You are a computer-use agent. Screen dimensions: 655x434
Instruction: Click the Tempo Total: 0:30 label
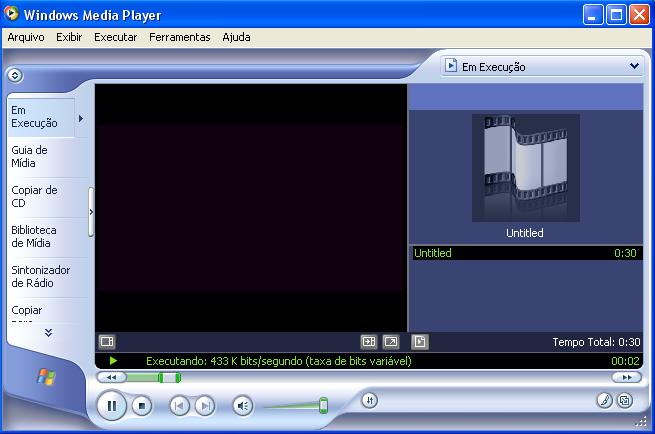pyautogui.click(x=596, y=342)
